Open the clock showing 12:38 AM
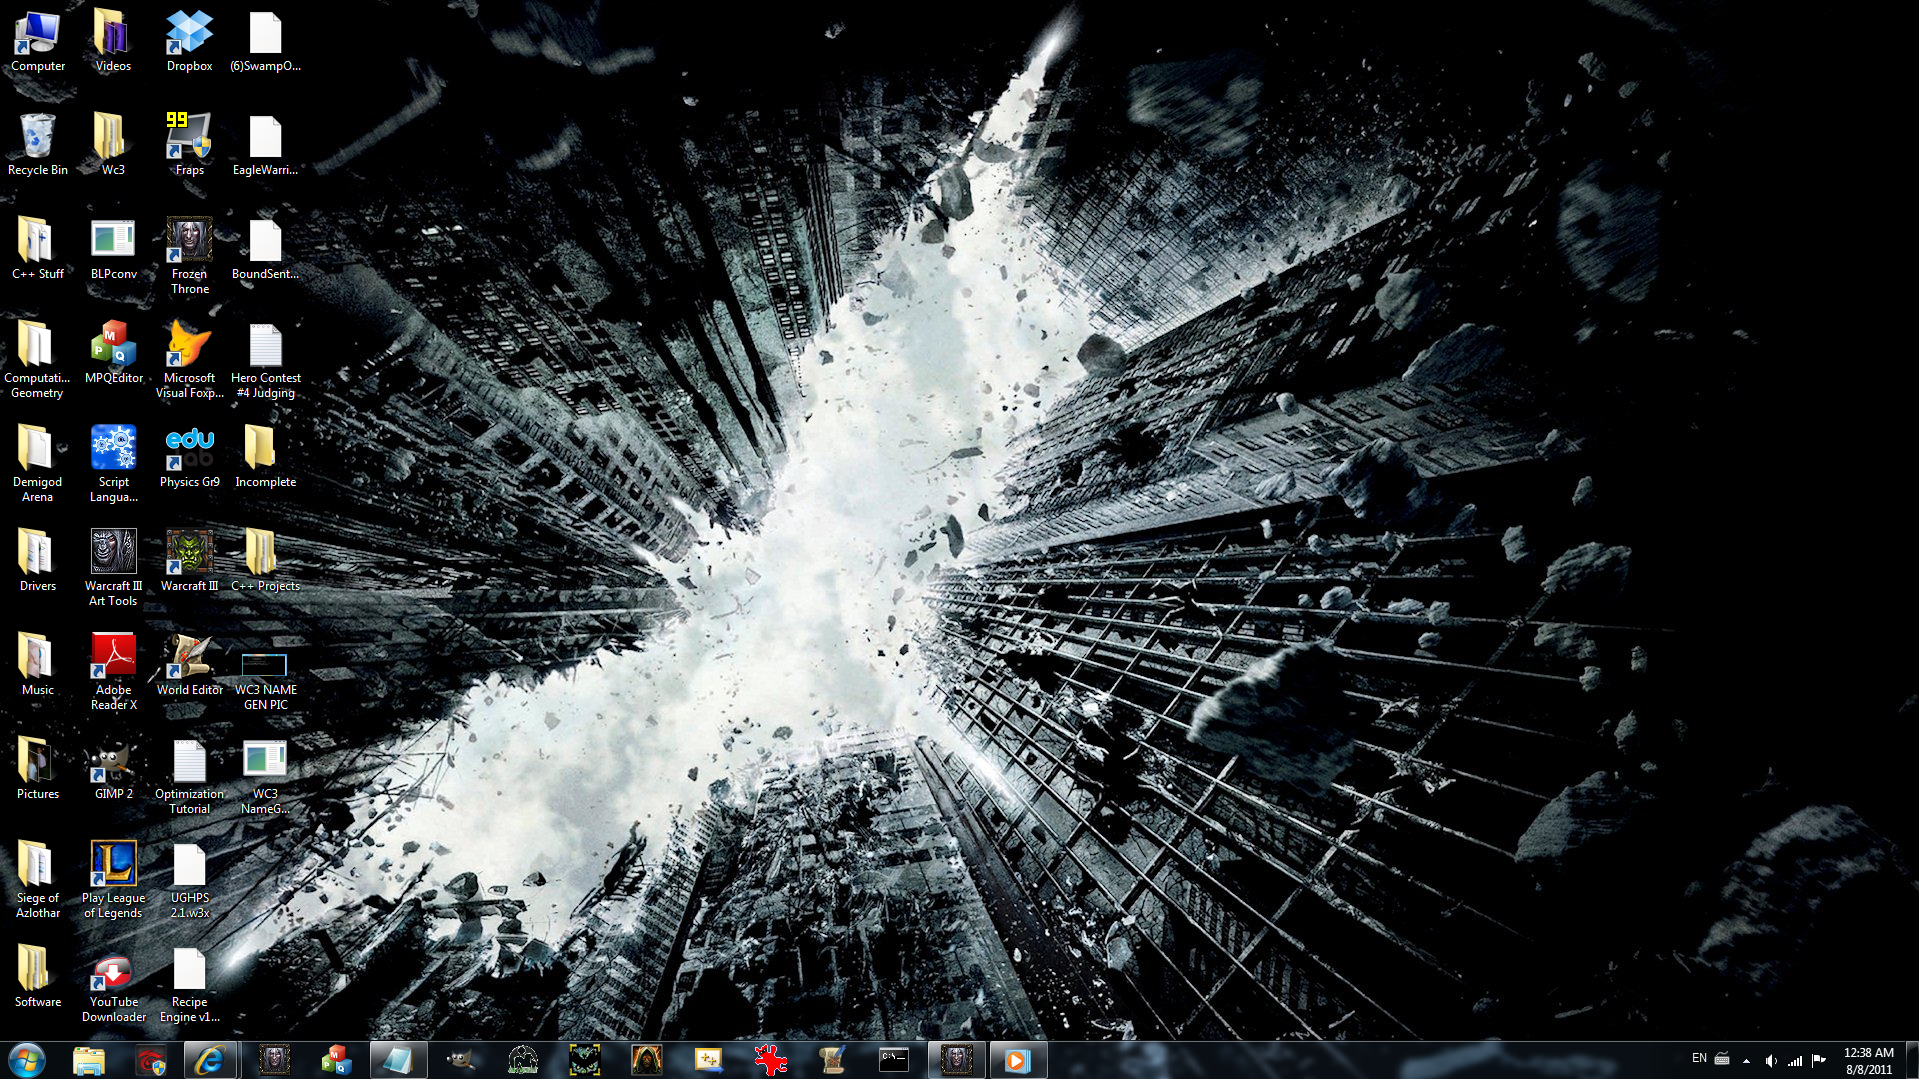 (1868, 1060)
